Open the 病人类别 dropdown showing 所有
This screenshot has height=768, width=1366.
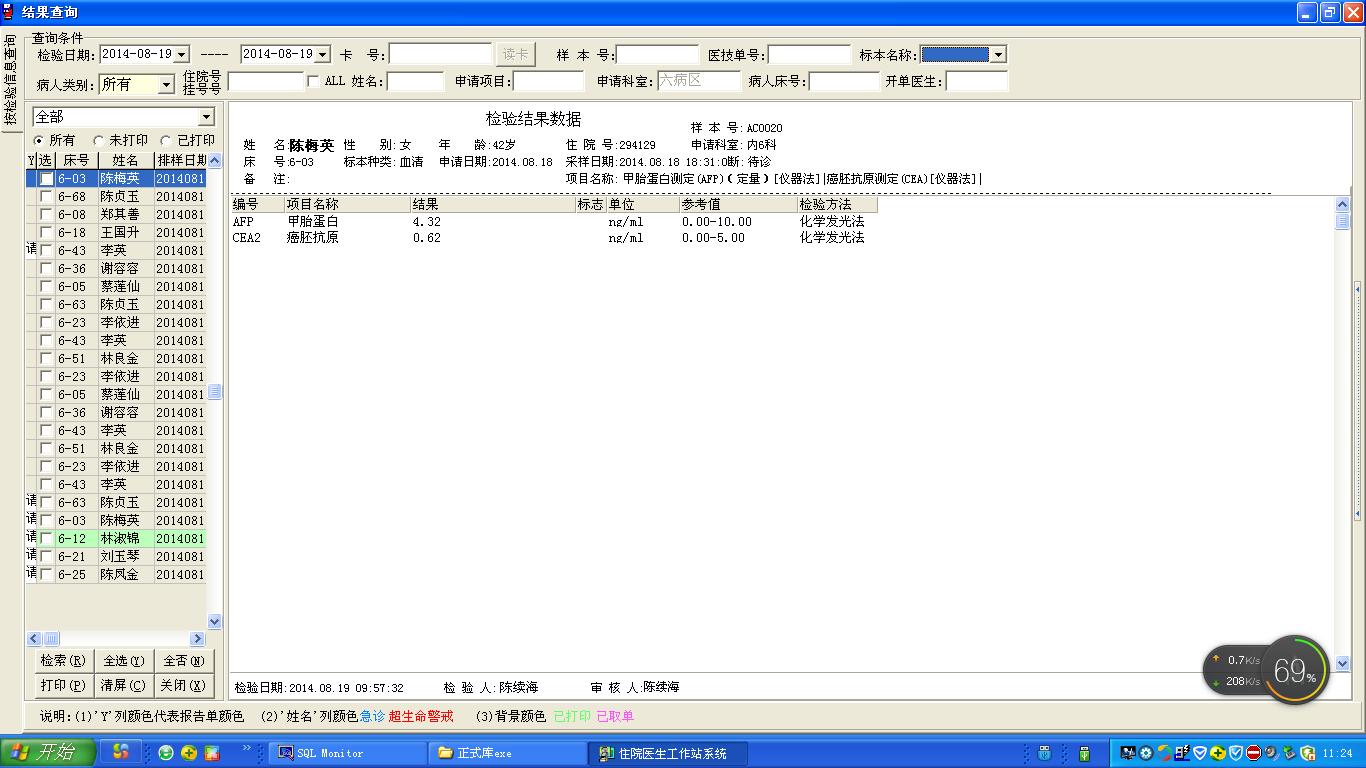point(167,85)
